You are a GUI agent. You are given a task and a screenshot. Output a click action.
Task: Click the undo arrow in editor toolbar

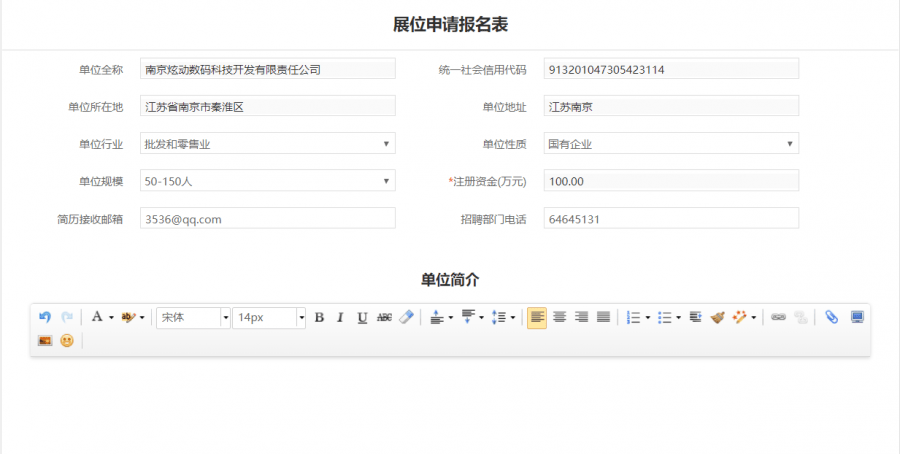pos(45,317)
